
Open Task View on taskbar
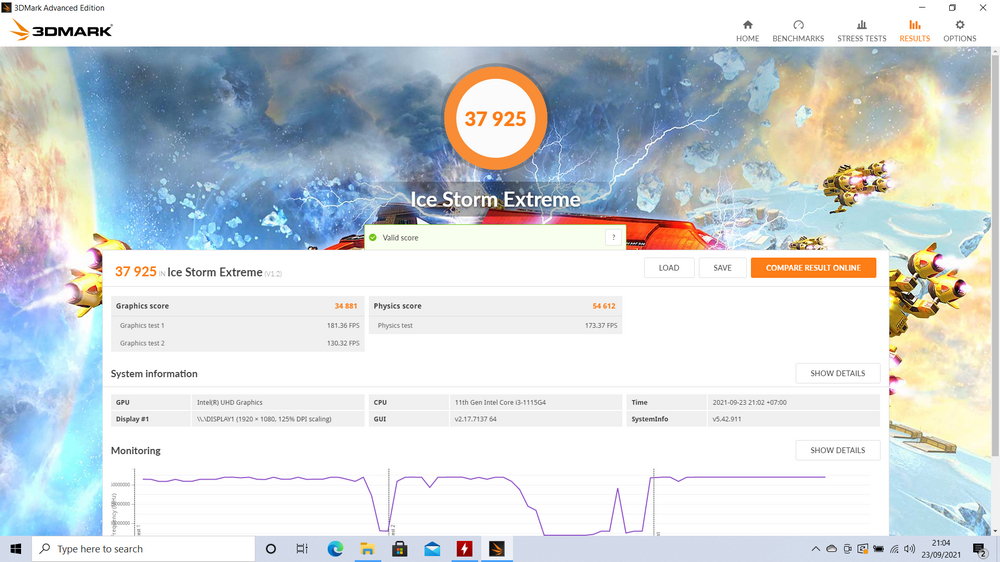tap(302, 549)
